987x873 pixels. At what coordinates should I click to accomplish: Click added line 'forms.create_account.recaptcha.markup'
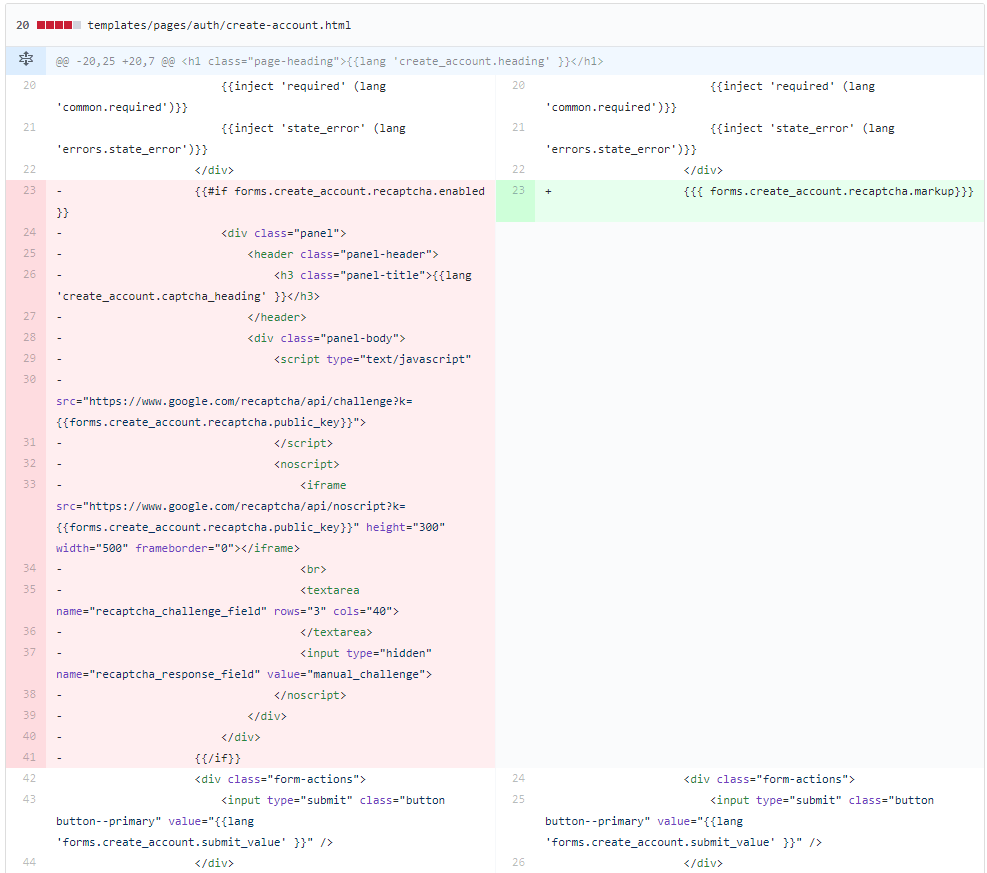click(828, 191)
